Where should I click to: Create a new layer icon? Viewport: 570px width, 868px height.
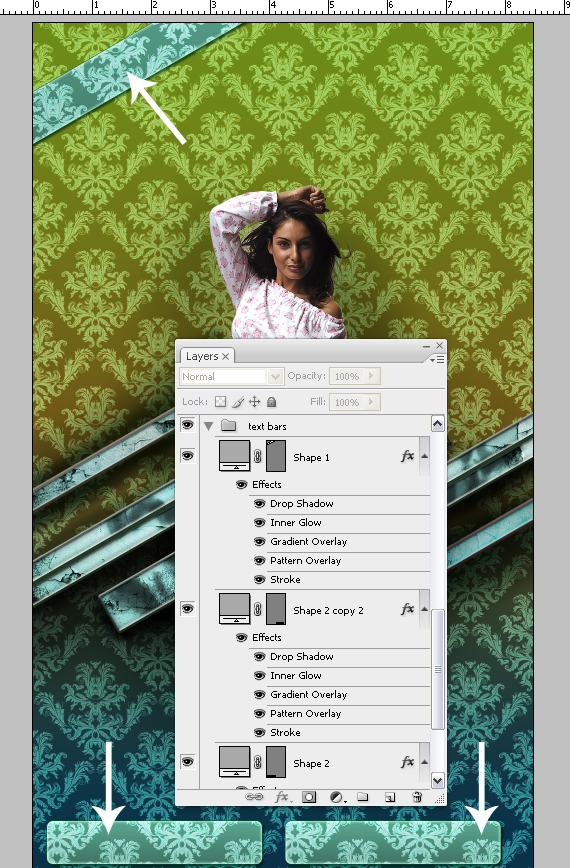pyautogui.click(x=390, y=797)
